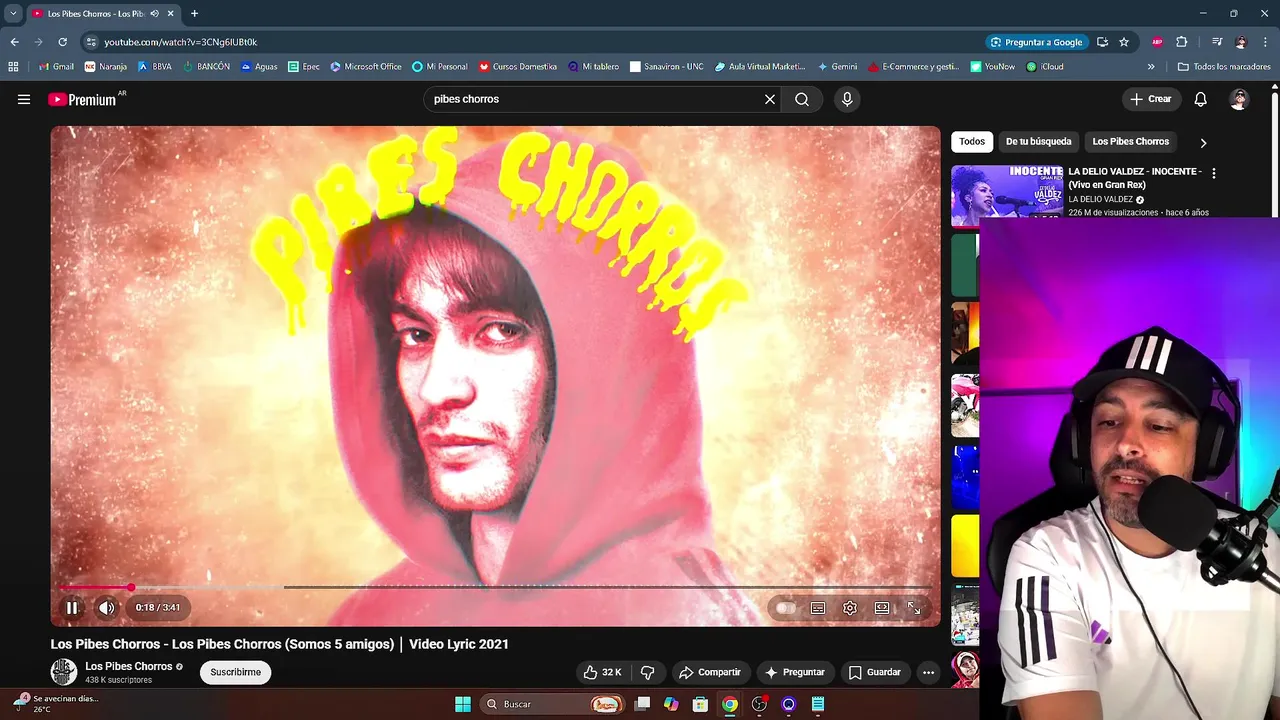Click the Preguntar button below video
This screenshot has height=720, width=1280.
(x=794, y=672)
